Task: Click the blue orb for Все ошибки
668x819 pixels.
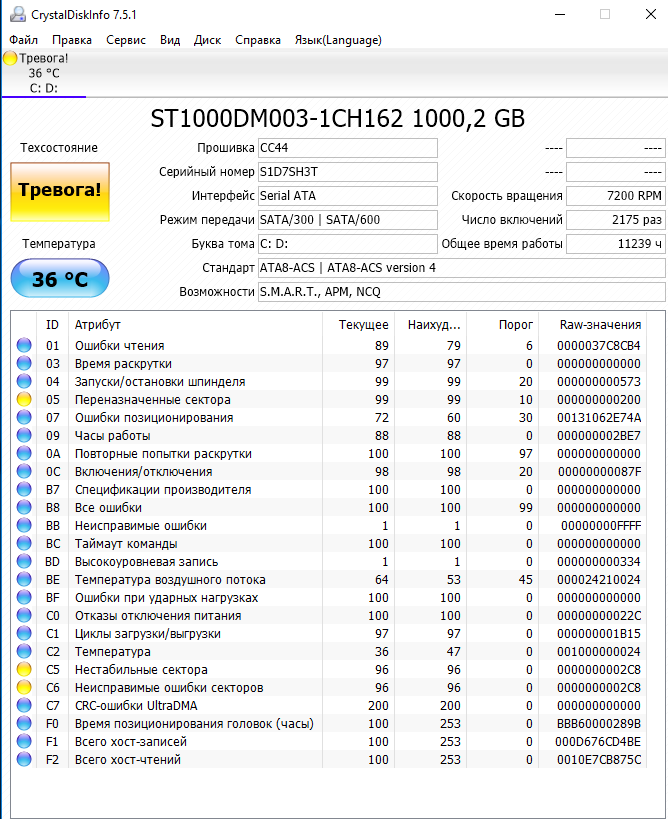Action: pyautogui.click(x=24, y=507)
